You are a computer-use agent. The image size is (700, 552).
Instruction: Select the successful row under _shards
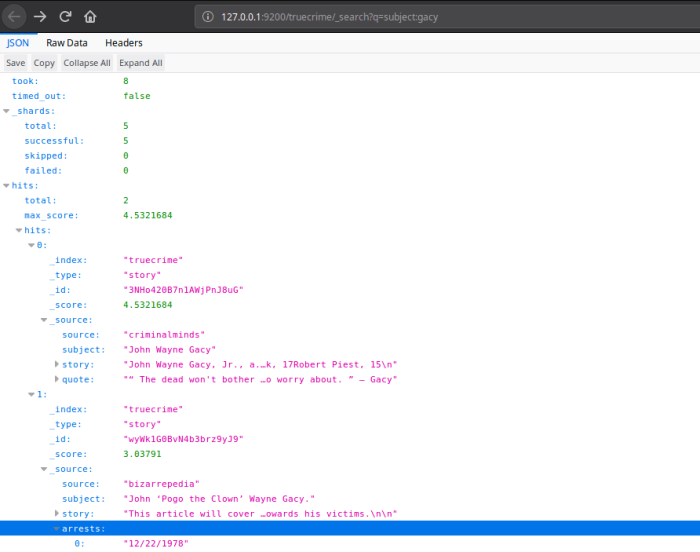tap(350, 141)
